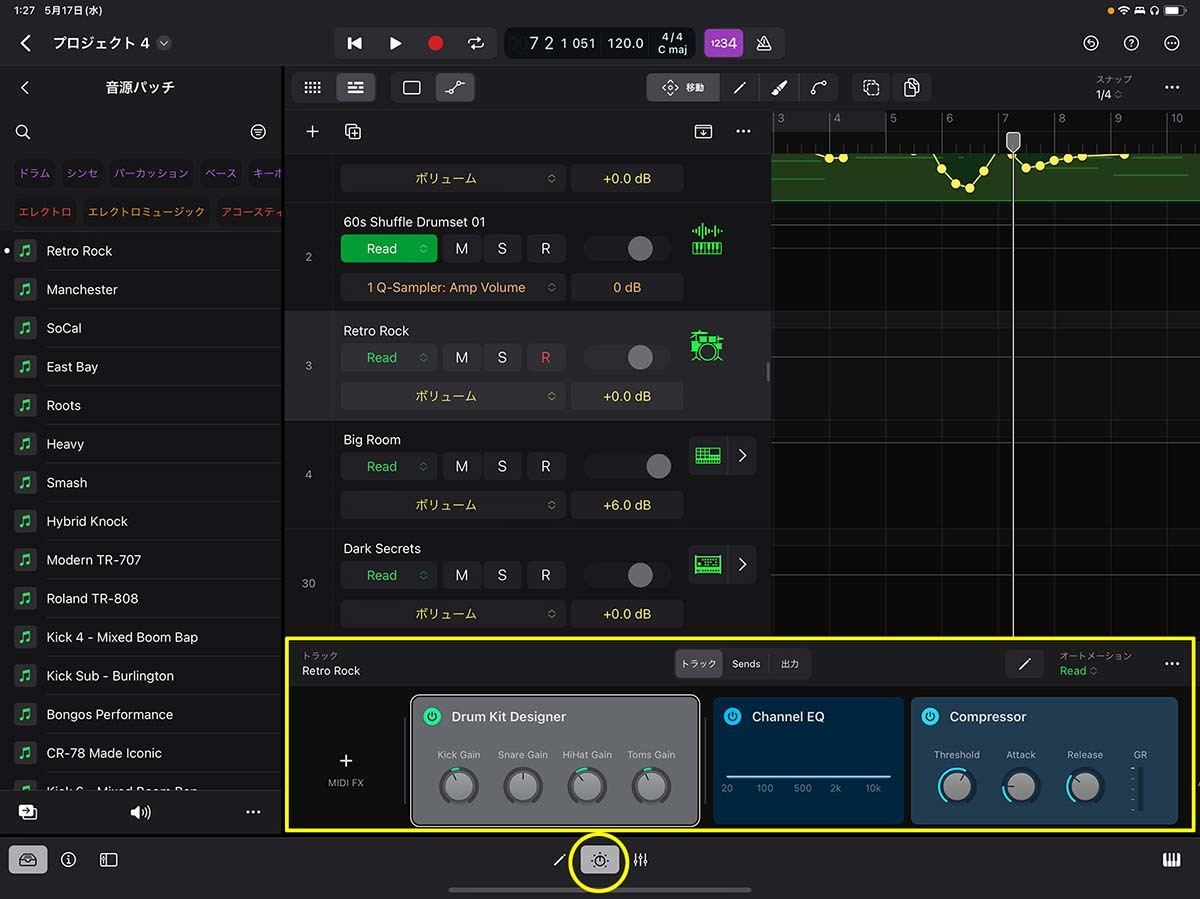
Task: Toggle Cycle mode in the transport
Action: coord(476,43)
